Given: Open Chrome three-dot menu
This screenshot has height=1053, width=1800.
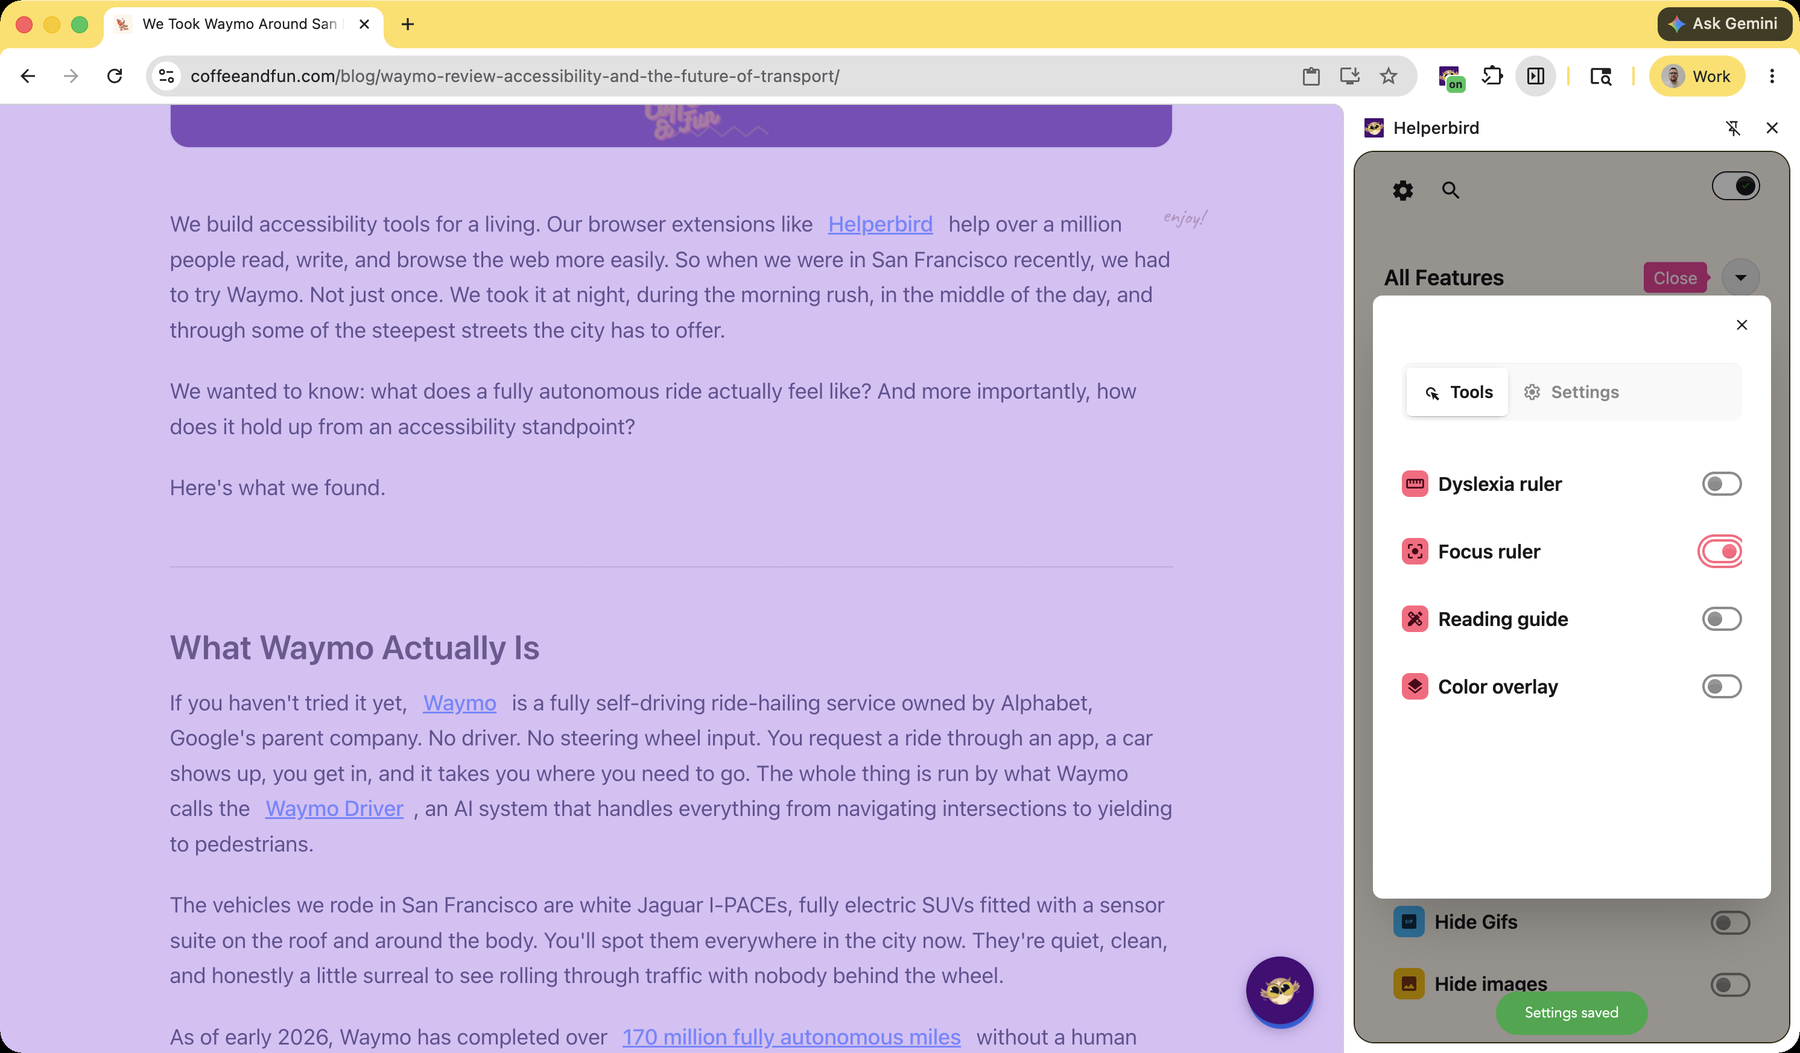Looking at the screenshot, I should coord(1772,76).
